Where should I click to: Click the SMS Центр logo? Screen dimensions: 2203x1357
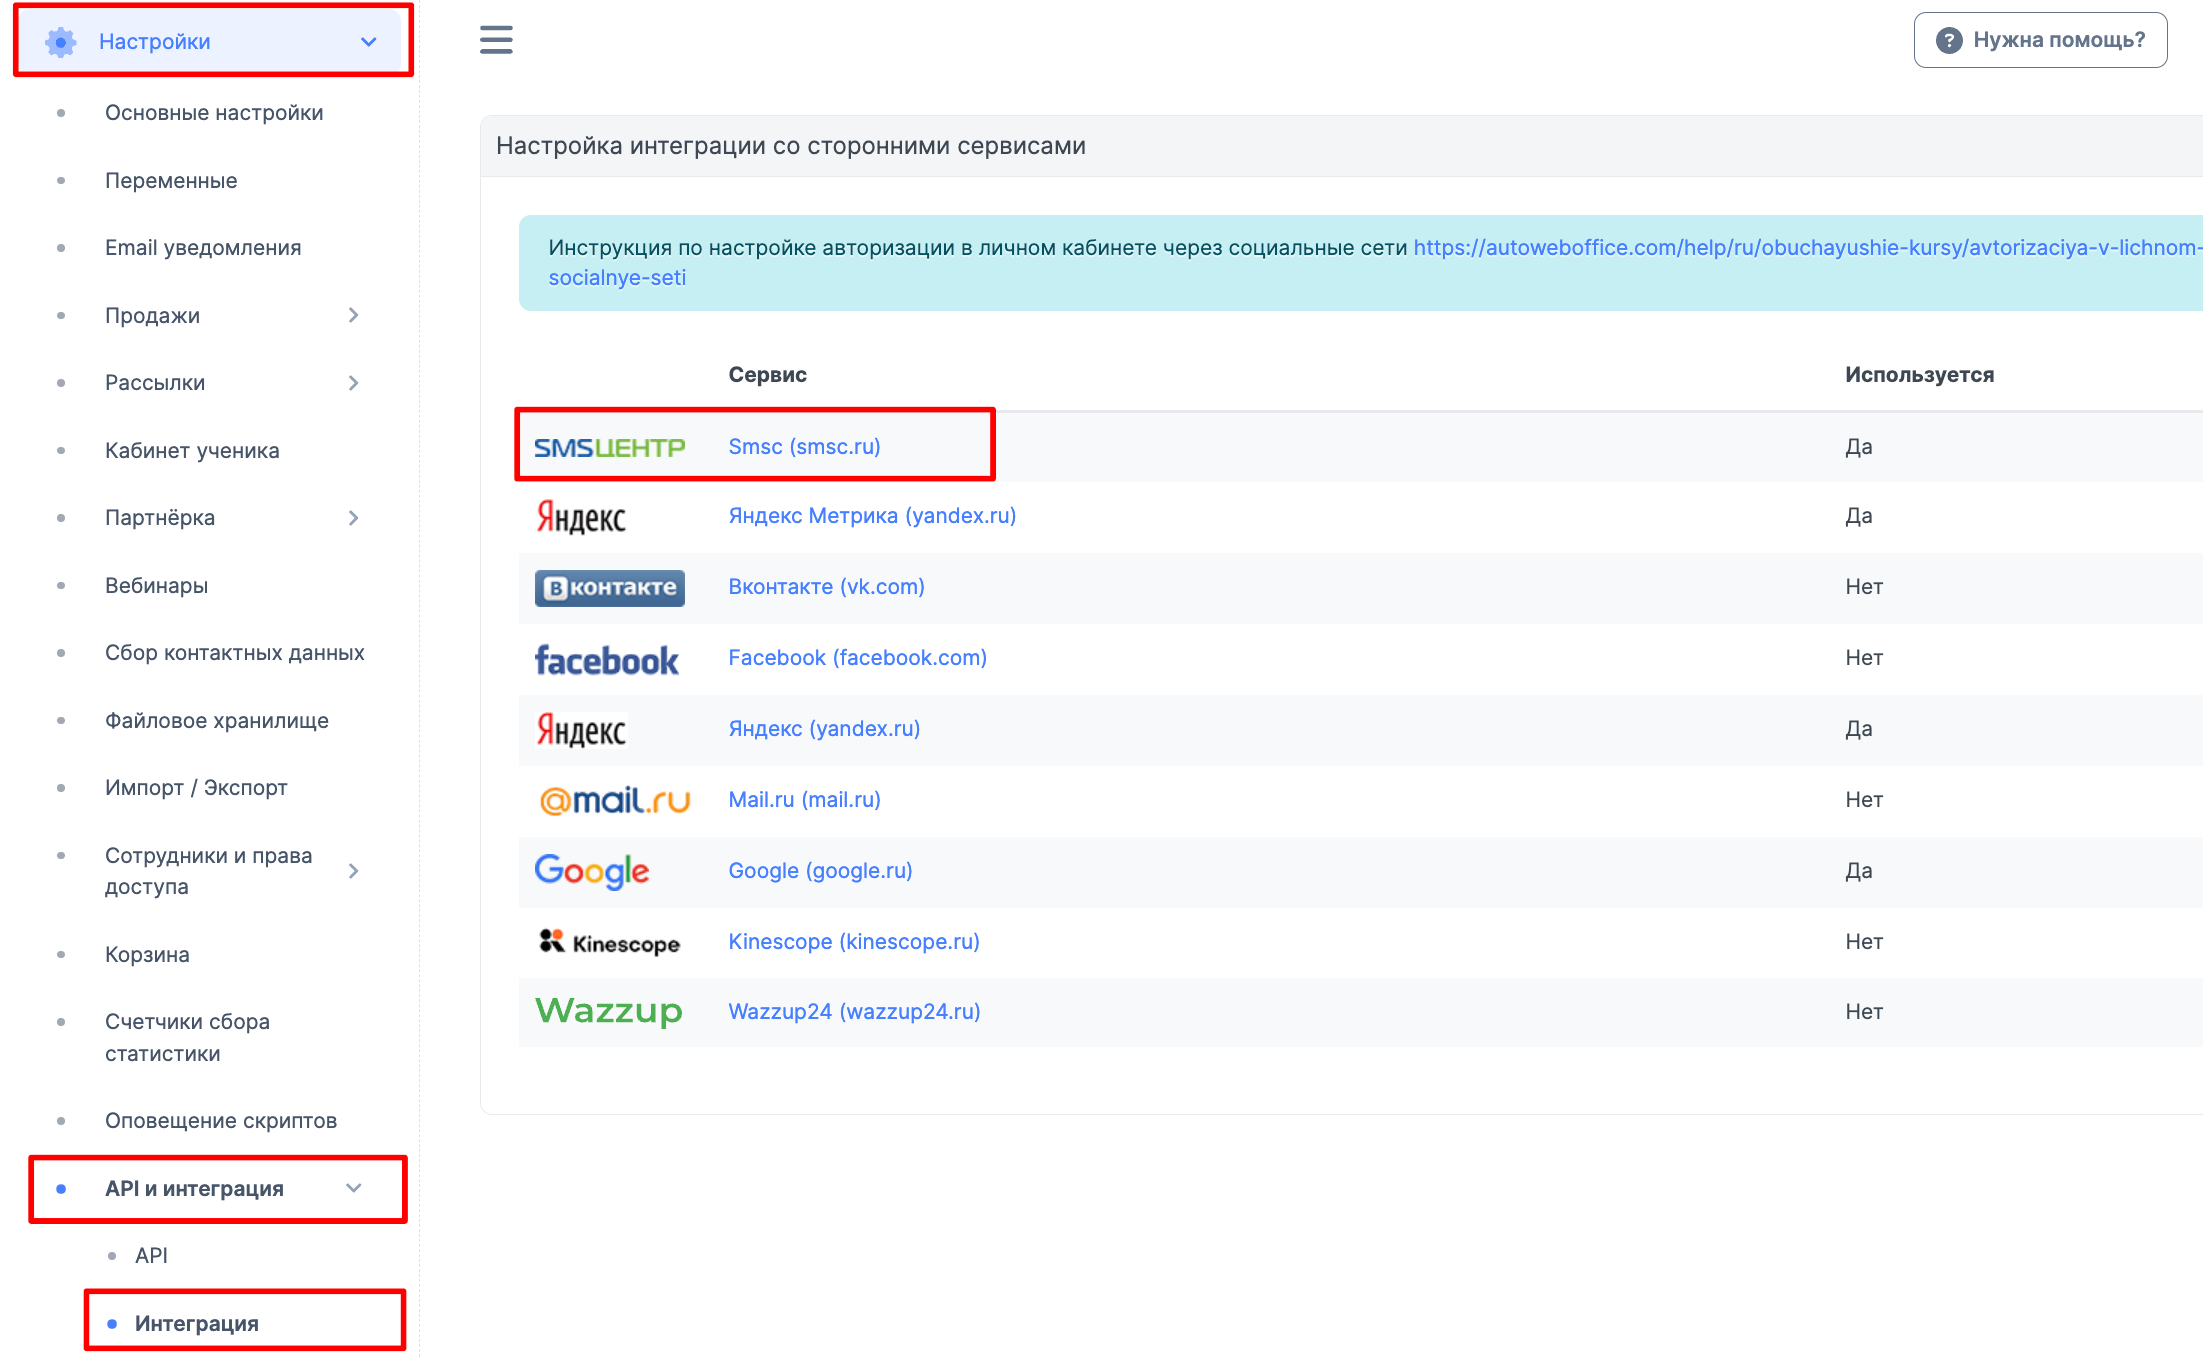pyautogui.click(x=609, y=447)
